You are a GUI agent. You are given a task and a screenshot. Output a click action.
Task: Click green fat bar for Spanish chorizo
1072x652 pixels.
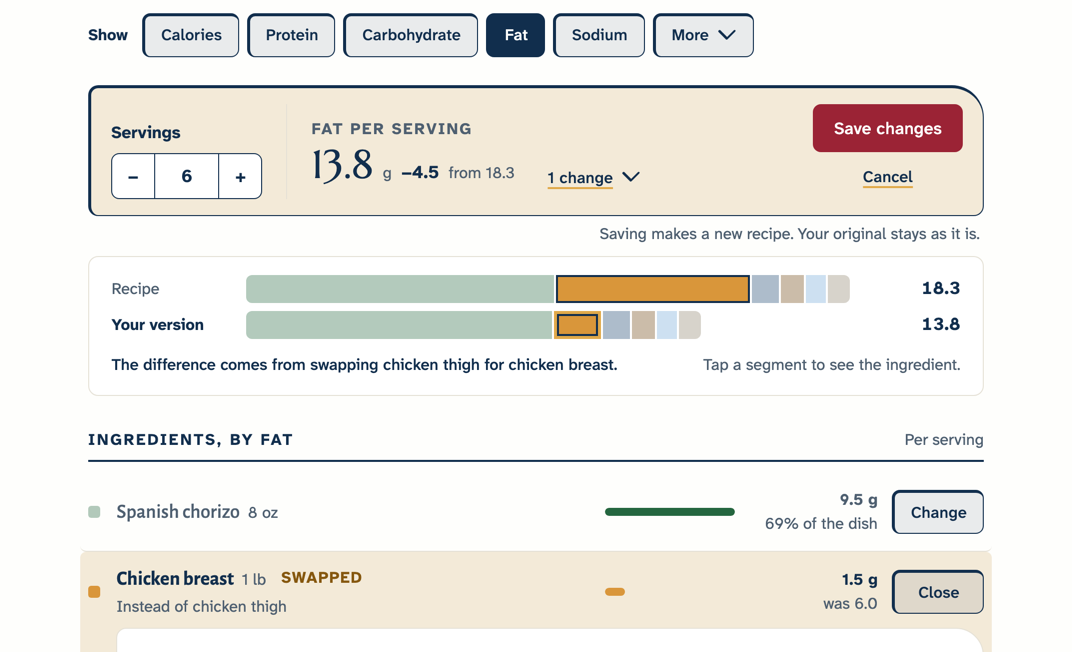pos(670,512)
